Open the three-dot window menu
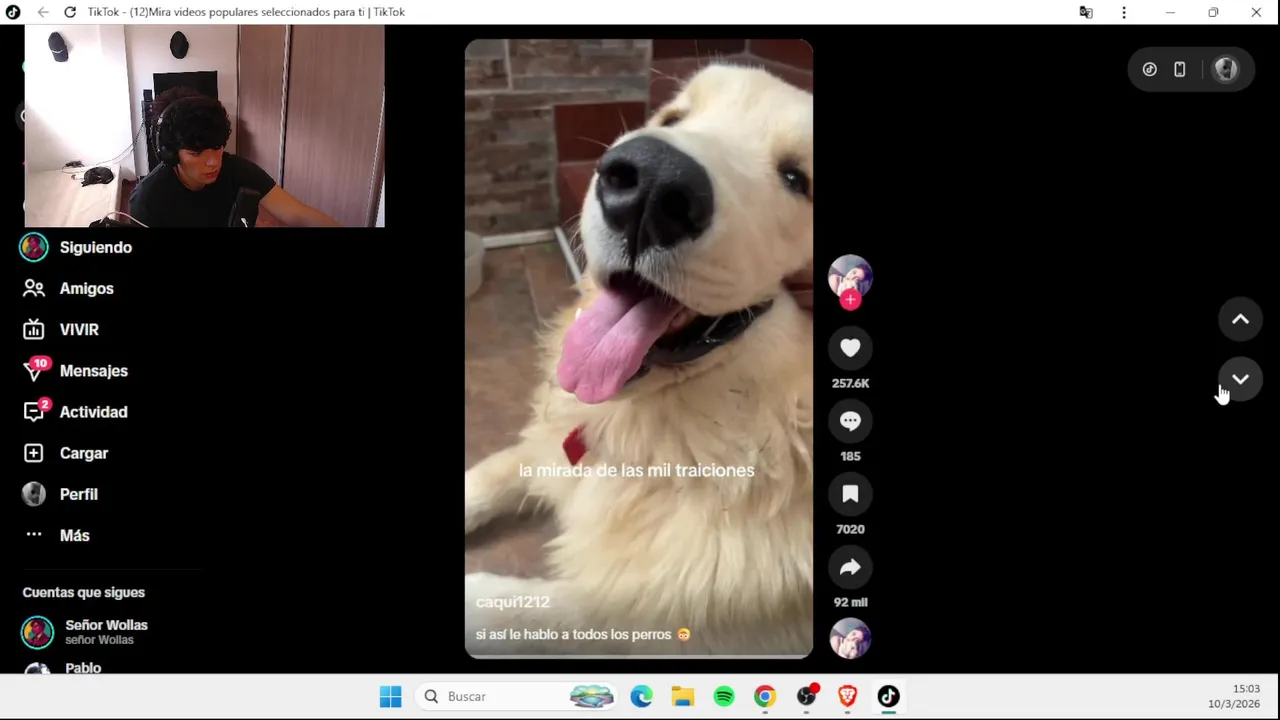The height and width of the screenshot is (720, 1280). [x=1124, y=12]
